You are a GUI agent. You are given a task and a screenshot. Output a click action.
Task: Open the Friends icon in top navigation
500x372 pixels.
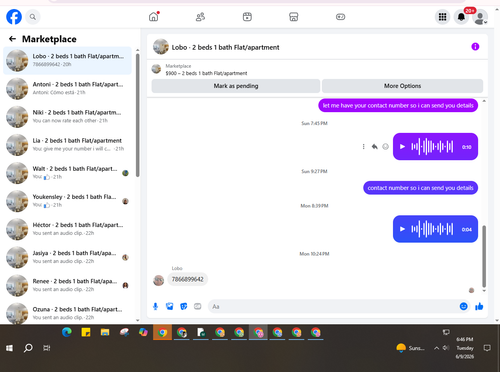pyautogui.click(x=200, y=17)
